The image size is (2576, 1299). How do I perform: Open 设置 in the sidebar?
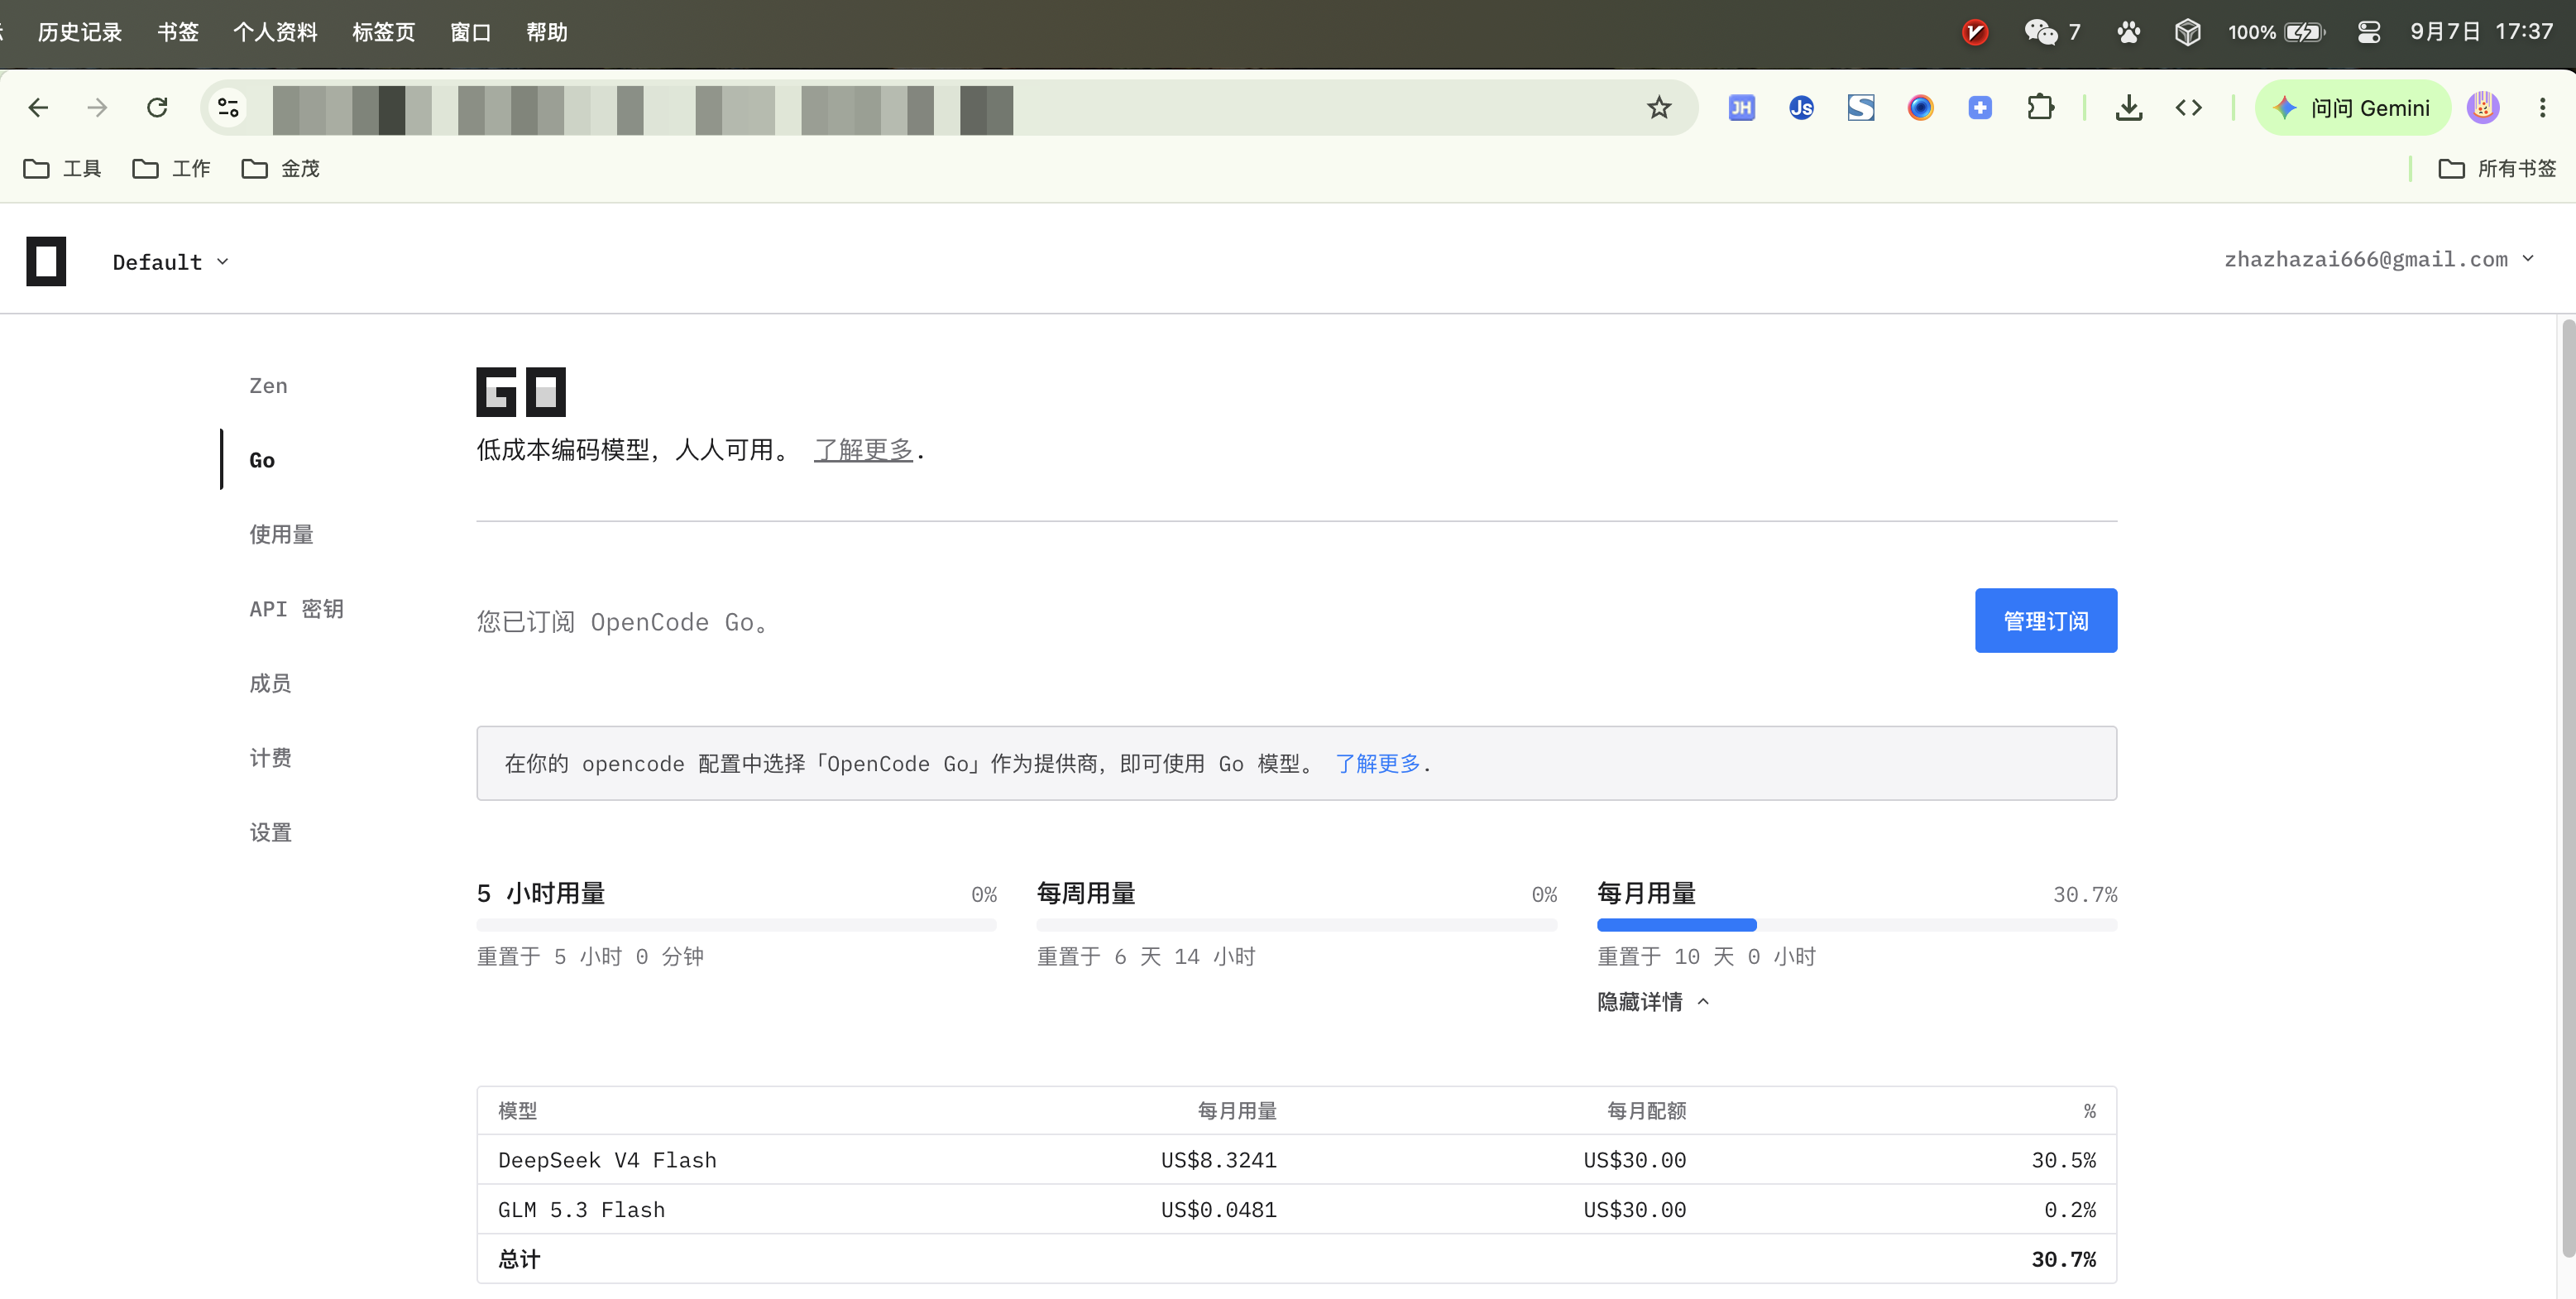[x=270, y=833]
